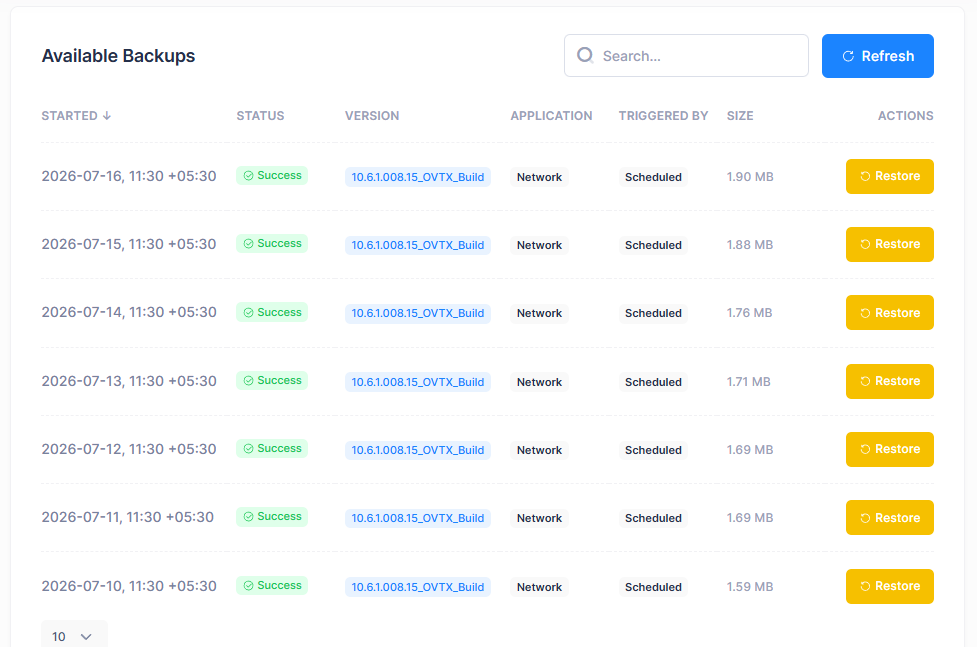Image resolution: width=977 pixels, height=647 pixels.
Task: Open version link of 2026-07-11 backup
Action: coord(417,518)
